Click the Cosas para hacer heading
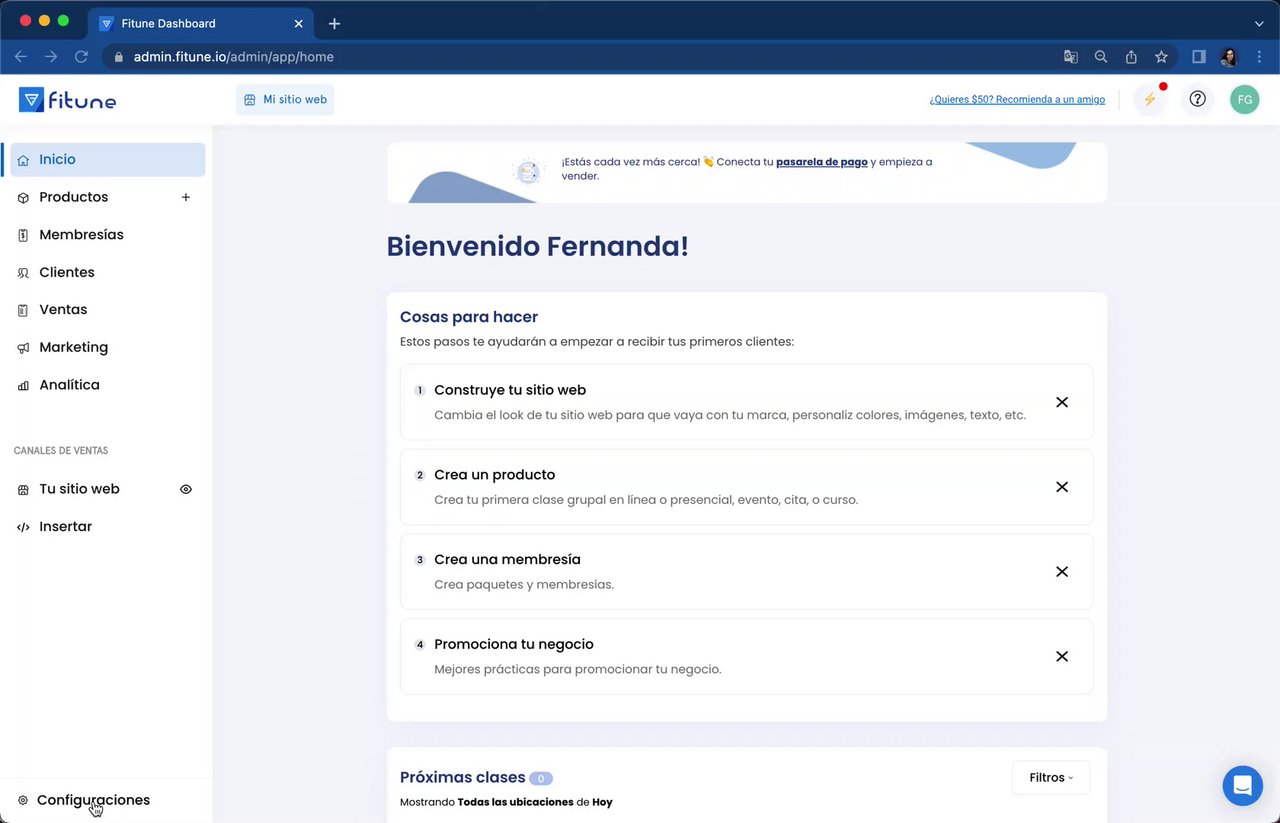The image size is (1280, 823). point(469,317)
